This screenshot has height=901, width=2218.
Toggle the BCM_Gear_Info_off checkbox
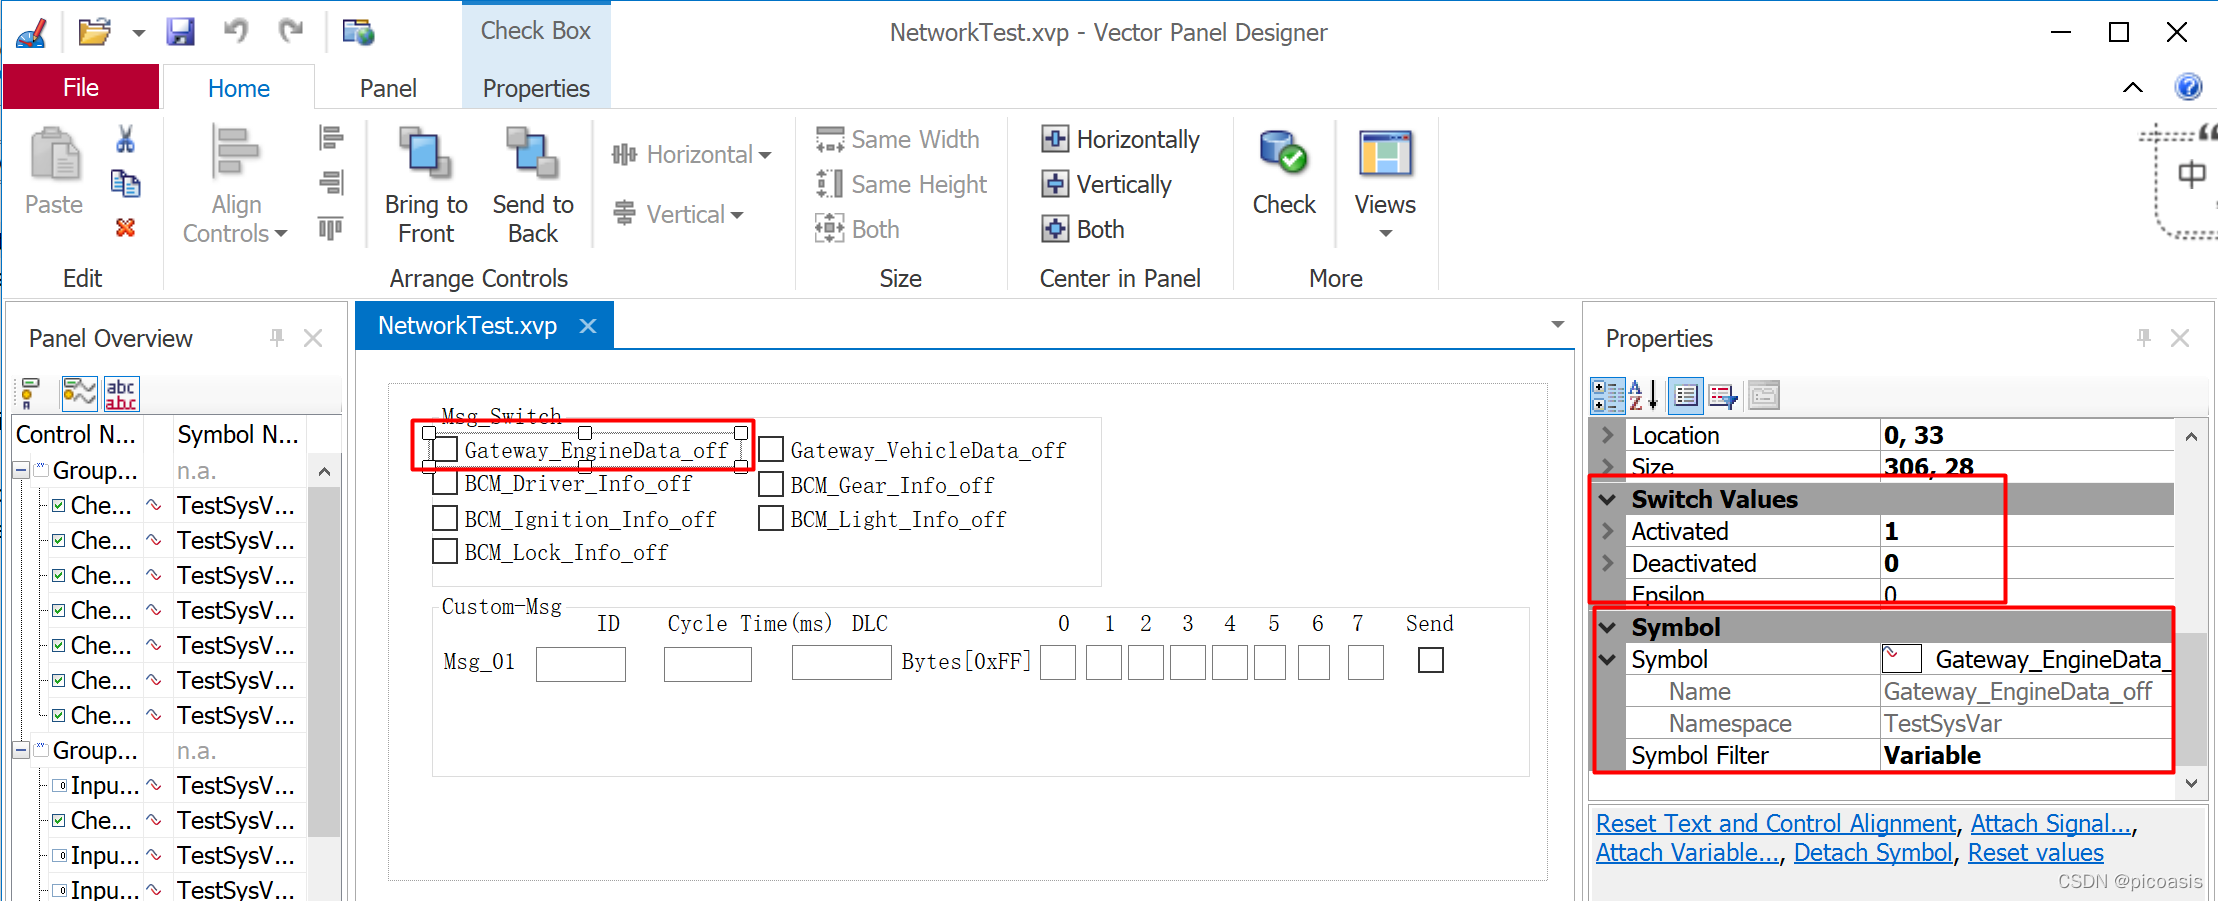[x=771, y=485]
